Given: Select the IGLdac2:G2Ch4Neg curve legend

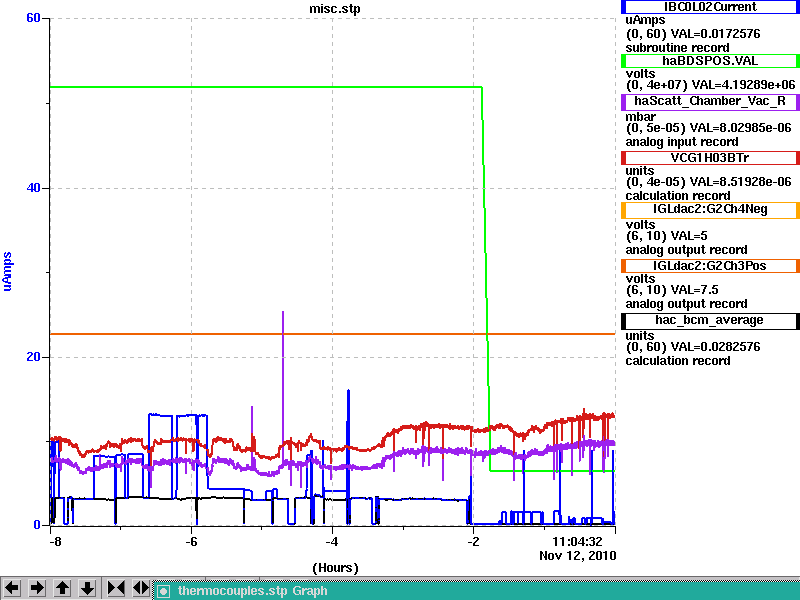Looking at the screenshot, I should click(710, 210).
